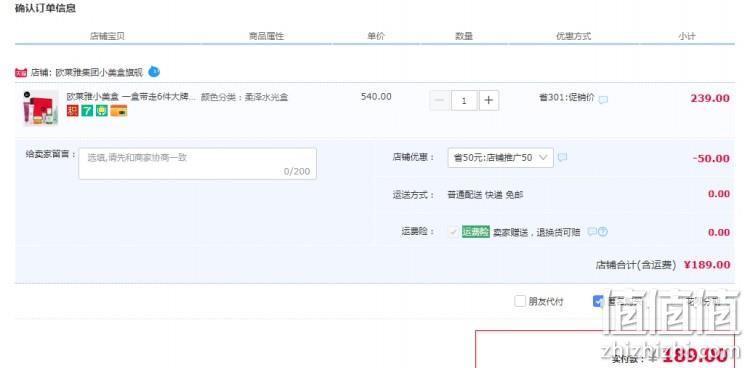Click the orange credit card badge icon
The width and height of the screenshot is (750, 368).
coord(119,111)
